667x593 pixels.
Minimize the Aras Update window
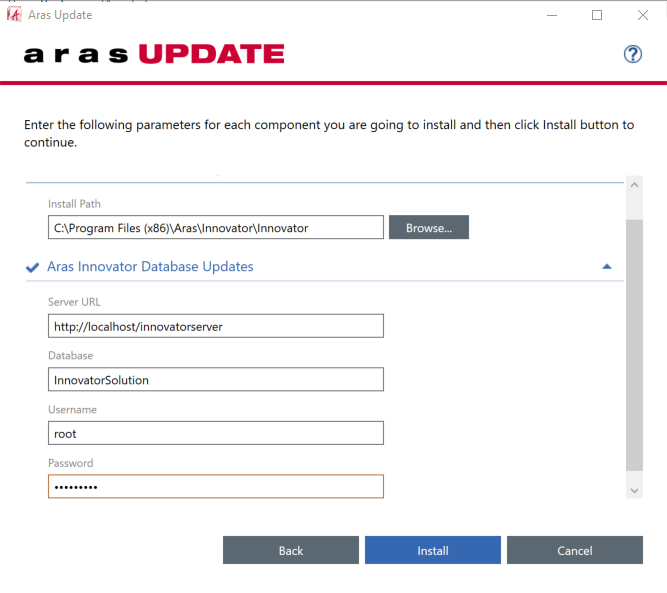551,15
